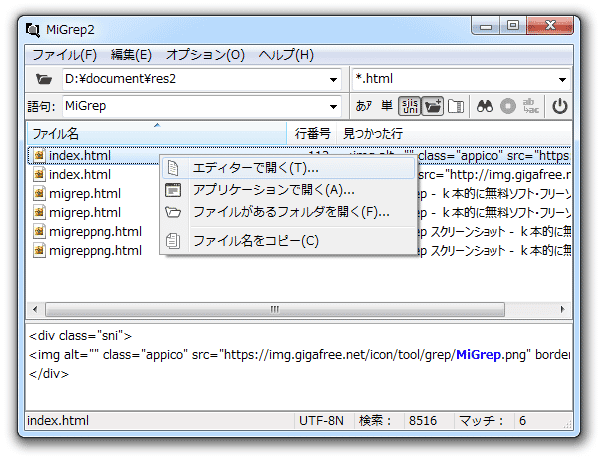Sort by 見つかった行 column header
603x461 pixels.
[x=454, y=134]
